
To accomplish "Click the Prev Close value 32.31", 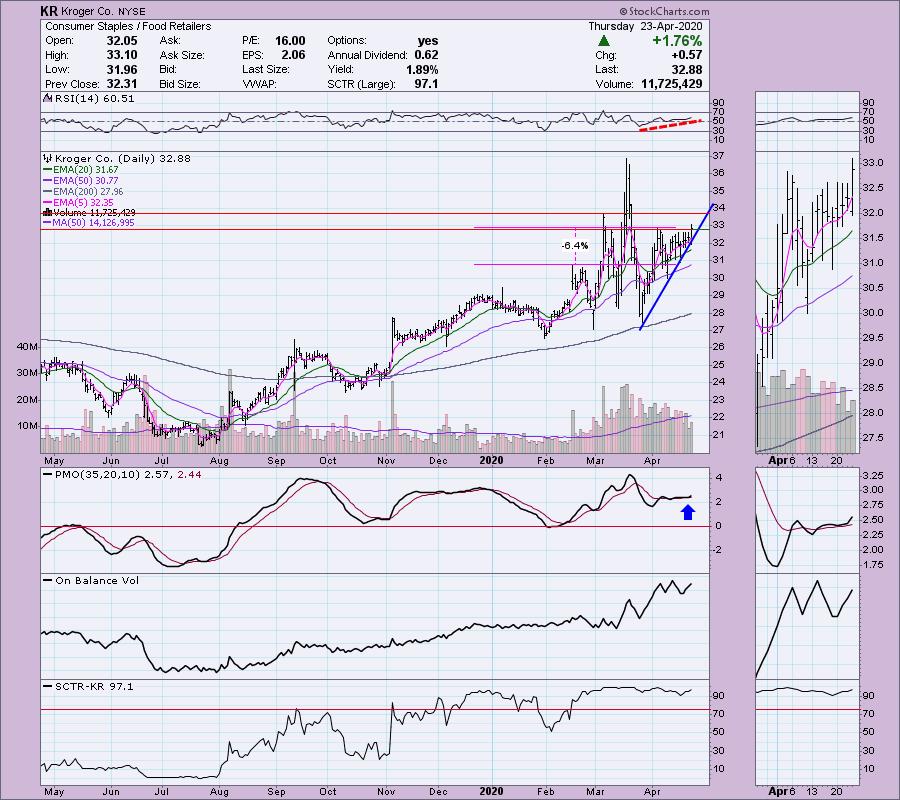I will click(x=122, y=84).
